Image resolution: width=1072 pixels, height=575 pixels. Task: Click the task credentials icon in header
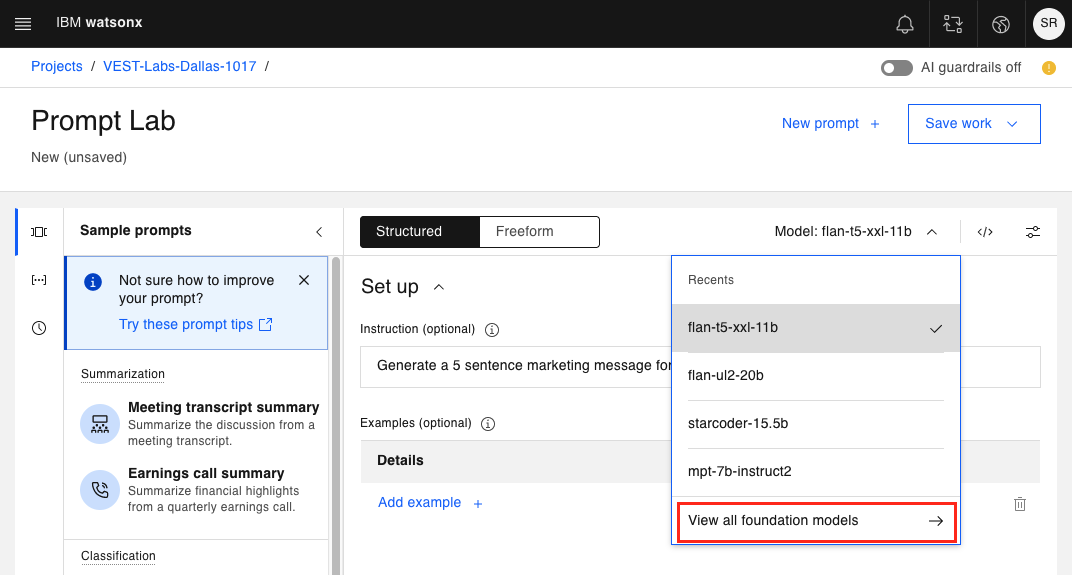click(x=953, y=24)
